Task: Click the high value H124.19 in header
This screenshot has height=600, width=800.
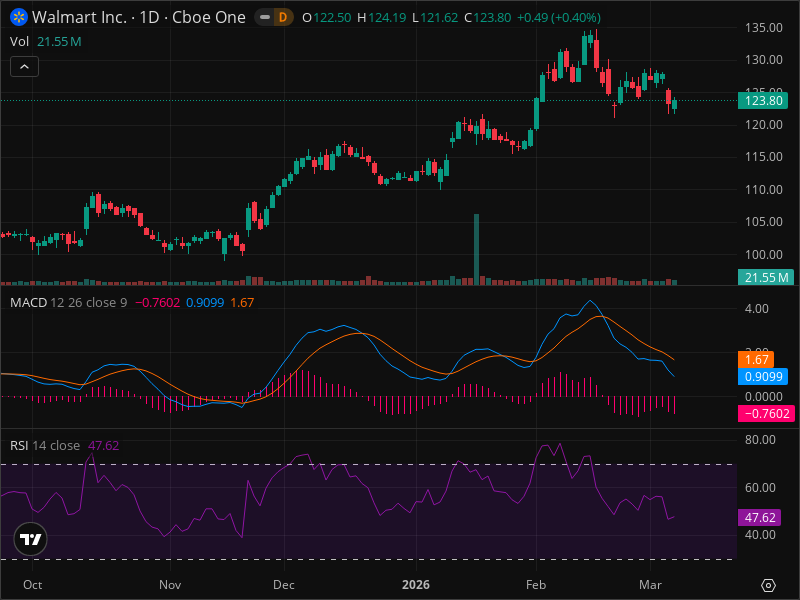Action: 382,18
